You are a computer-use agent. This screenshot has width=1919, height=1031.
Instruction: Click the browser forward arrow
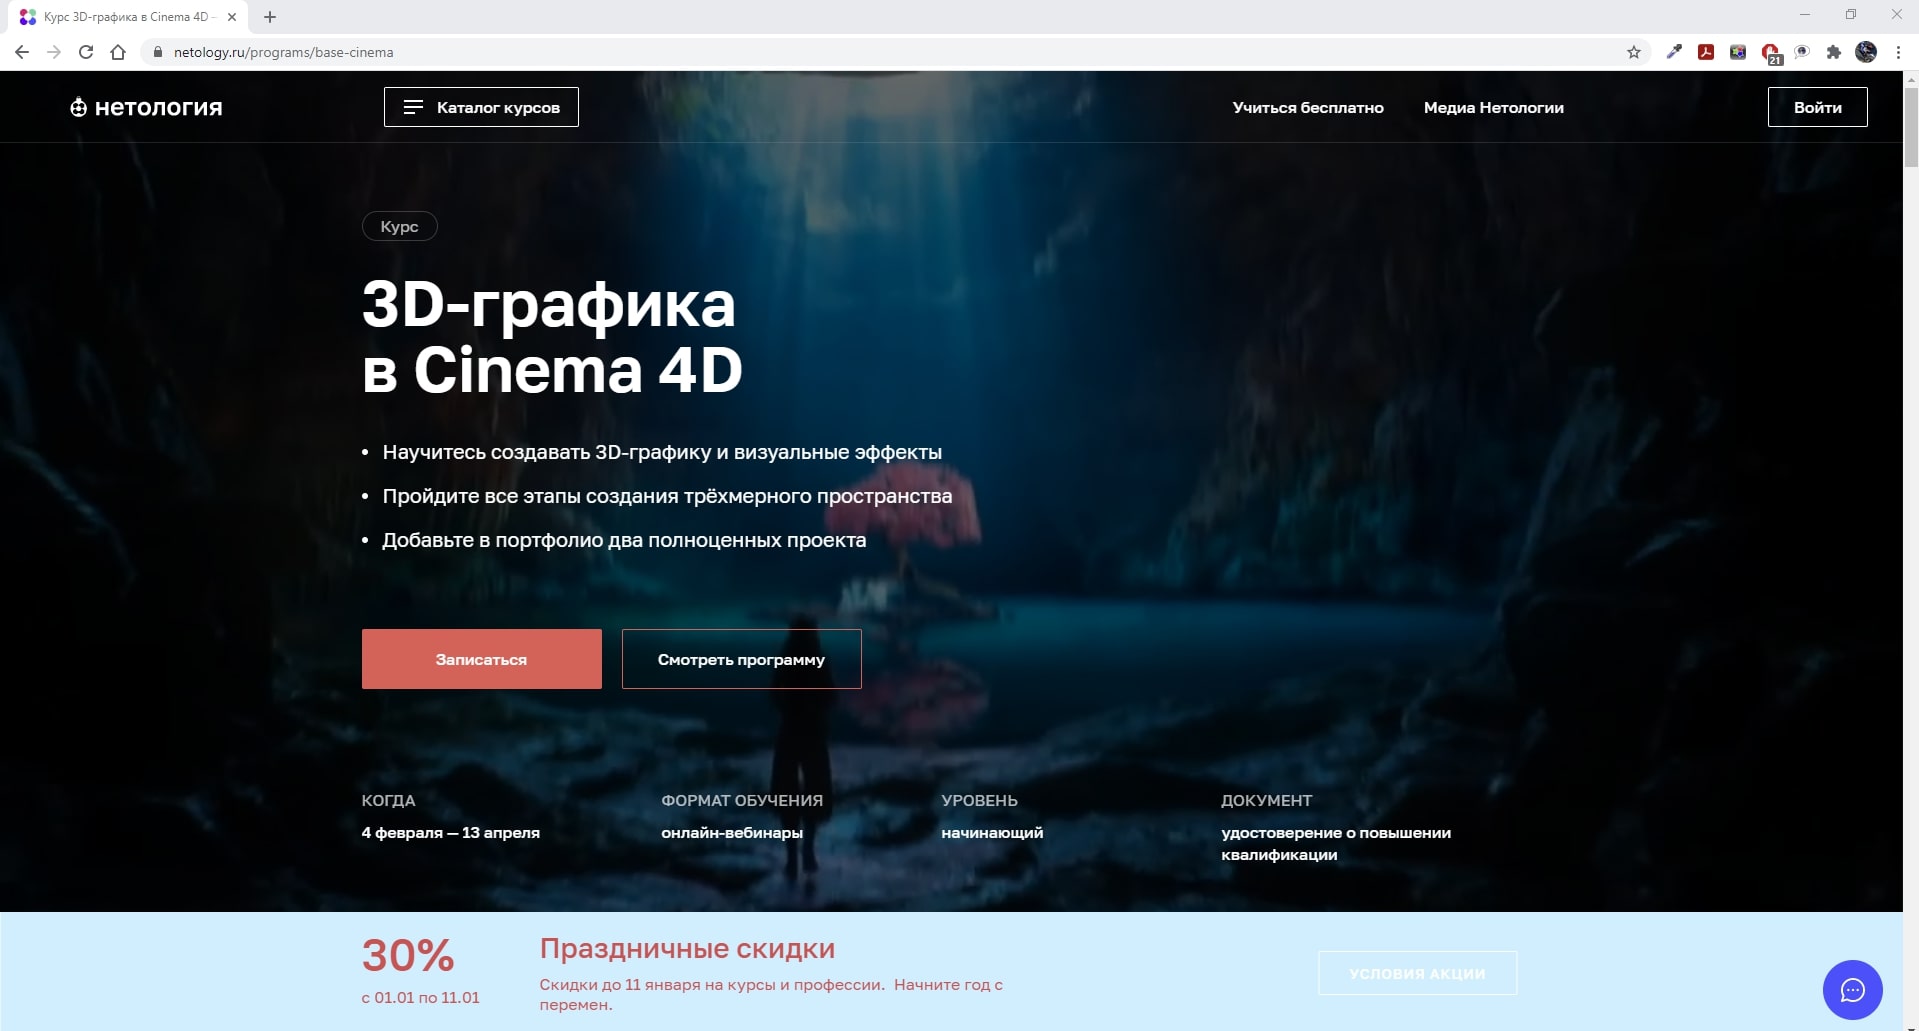click(54, 52)
